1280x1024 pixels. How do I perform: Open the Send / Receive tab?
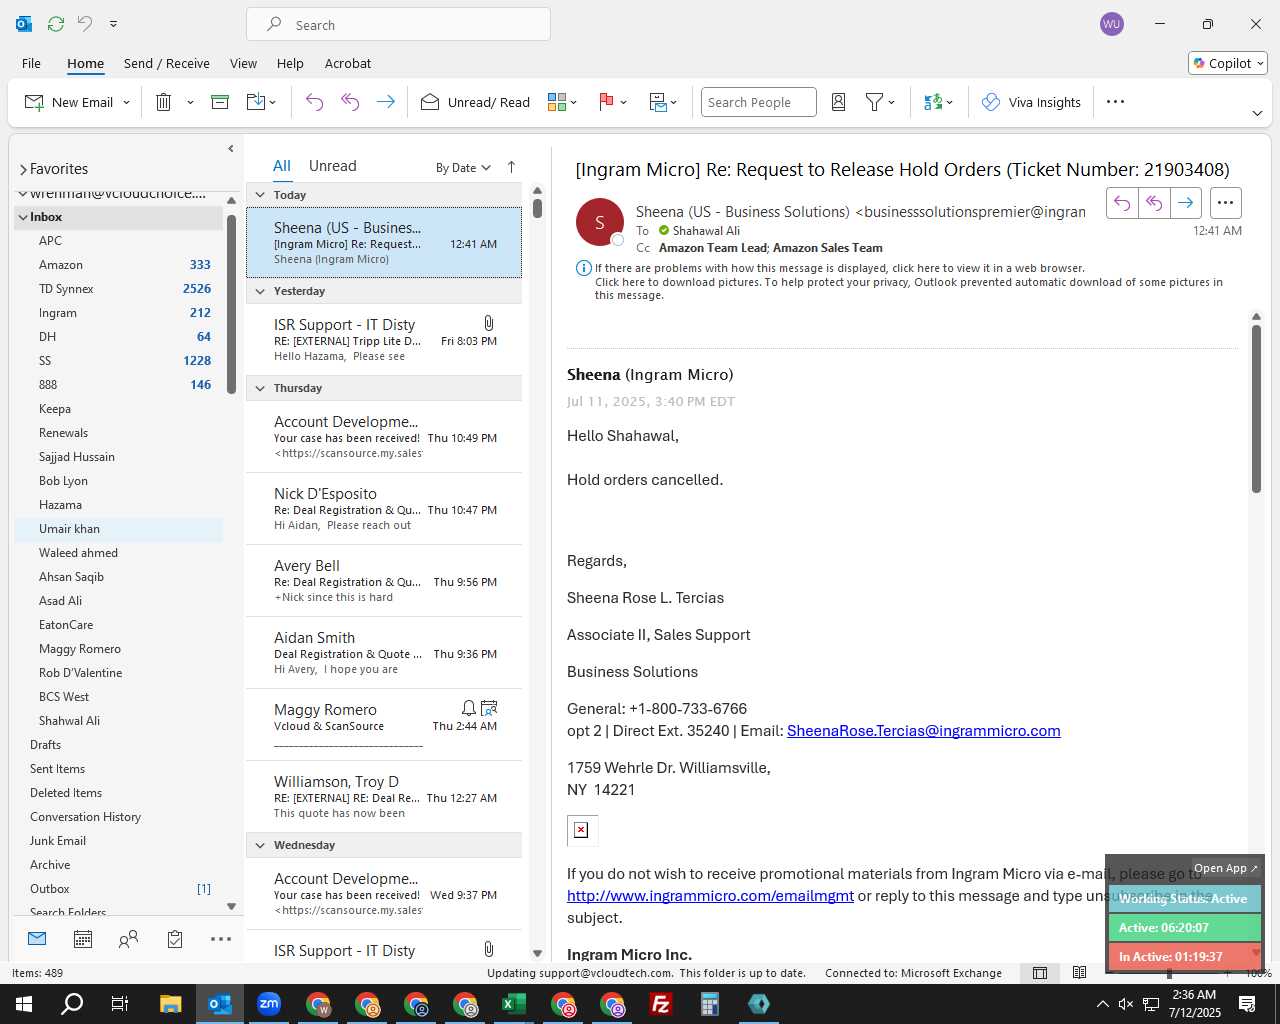[167, 63]
